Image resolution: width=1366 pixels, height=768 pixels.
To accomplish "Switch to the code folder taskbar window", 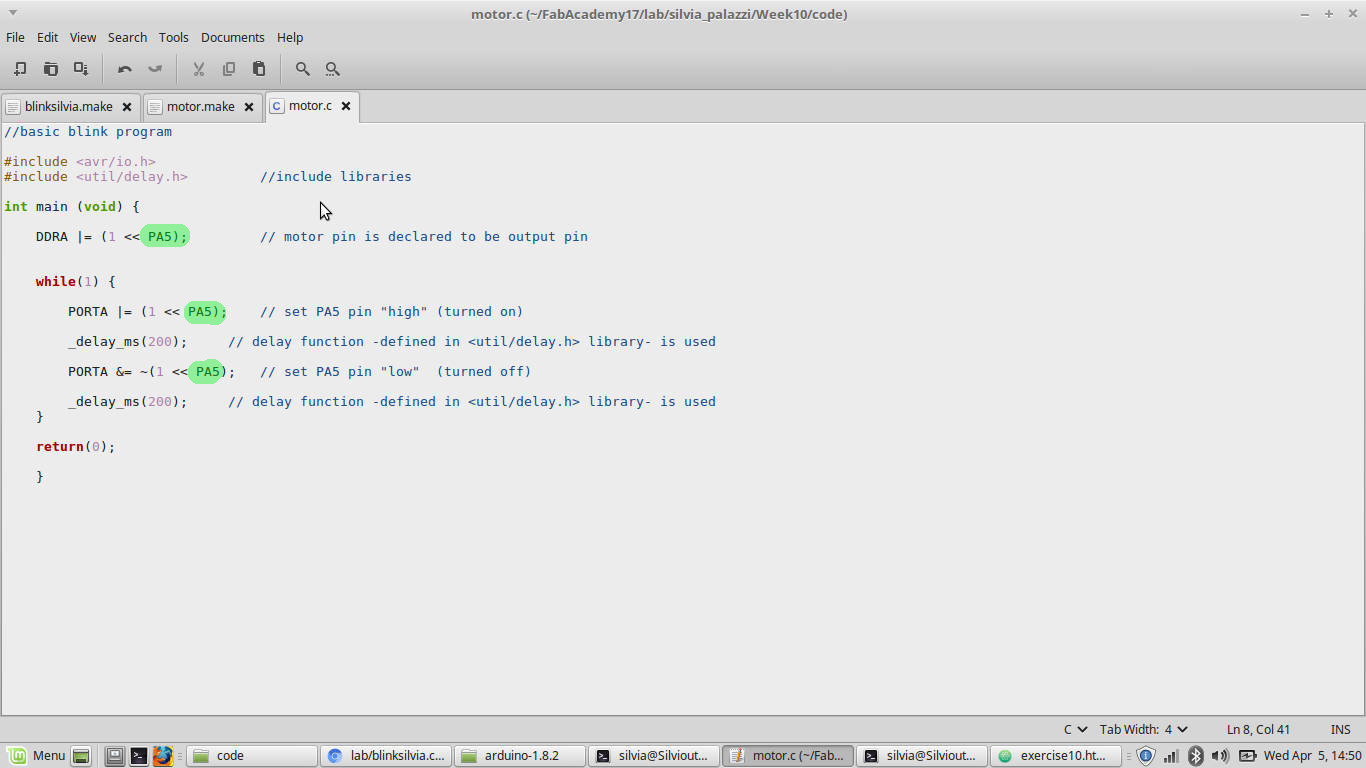I will [252, 756].
